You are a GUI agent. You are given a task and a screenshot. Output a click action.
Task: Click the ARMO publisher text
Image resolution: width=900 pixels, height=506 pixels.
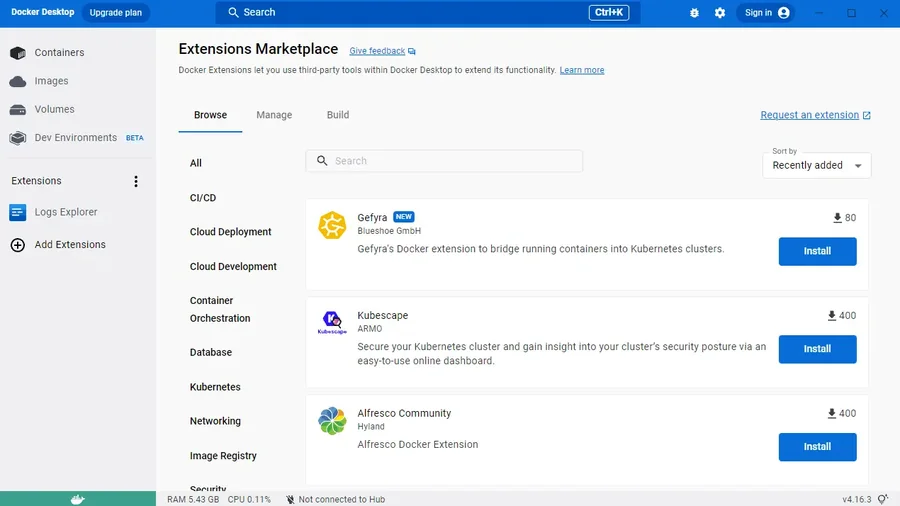click(370, 329)
